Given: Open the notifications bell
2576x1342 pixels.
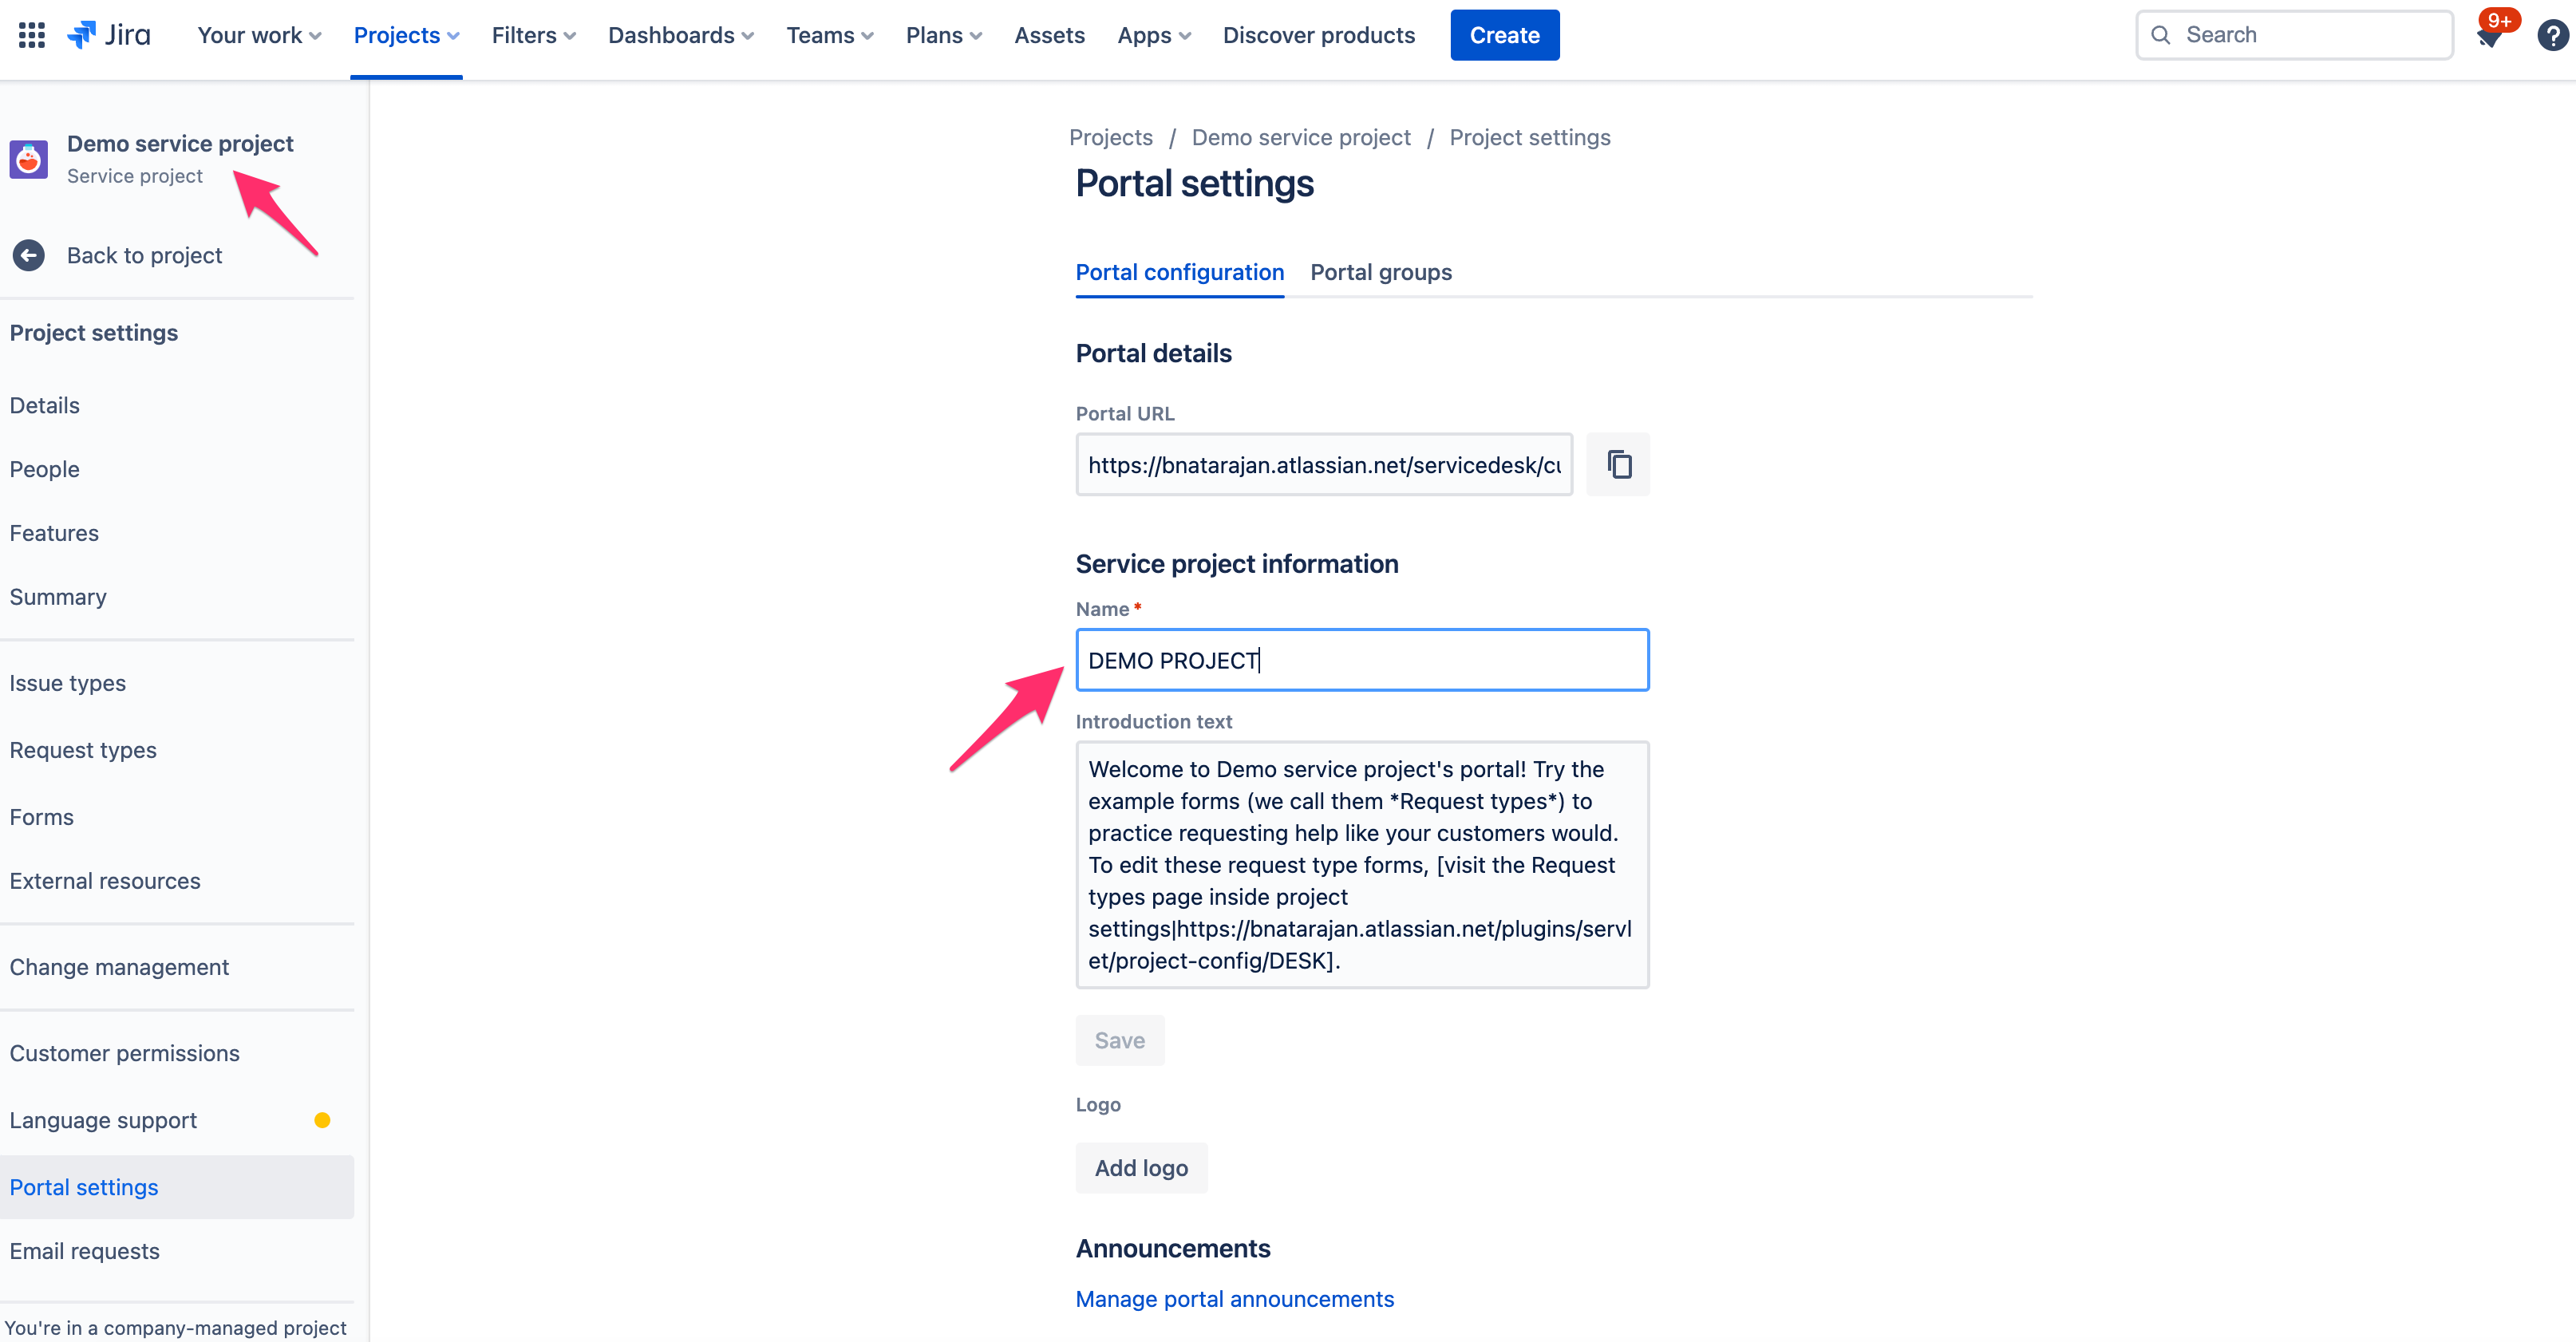Looking at the screenshot, I should coord(2491,34).
